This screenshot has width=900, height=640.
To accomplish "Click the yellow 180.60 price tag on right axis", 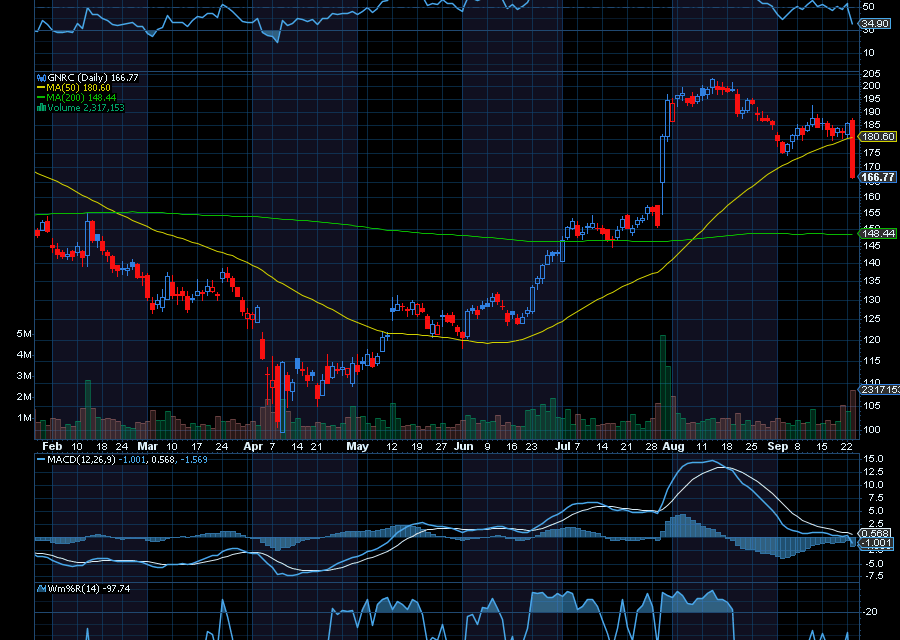I will 878,137.
